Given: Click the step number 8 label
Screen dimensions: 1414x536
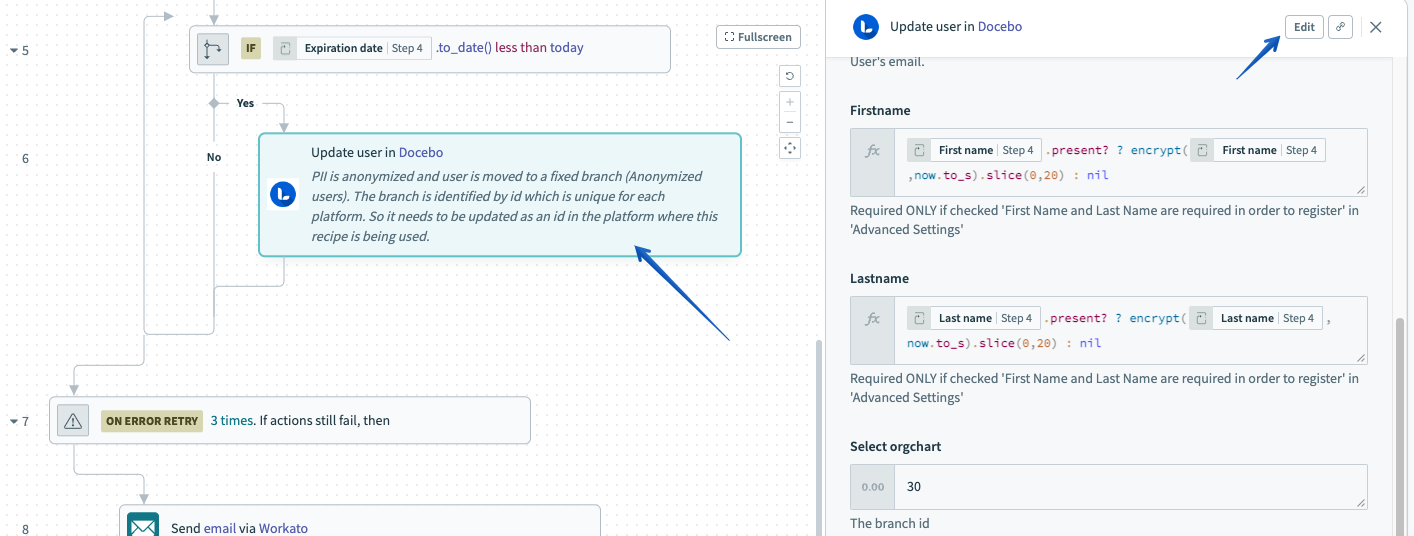Looking at the screenshot, I should coord(25,529).
